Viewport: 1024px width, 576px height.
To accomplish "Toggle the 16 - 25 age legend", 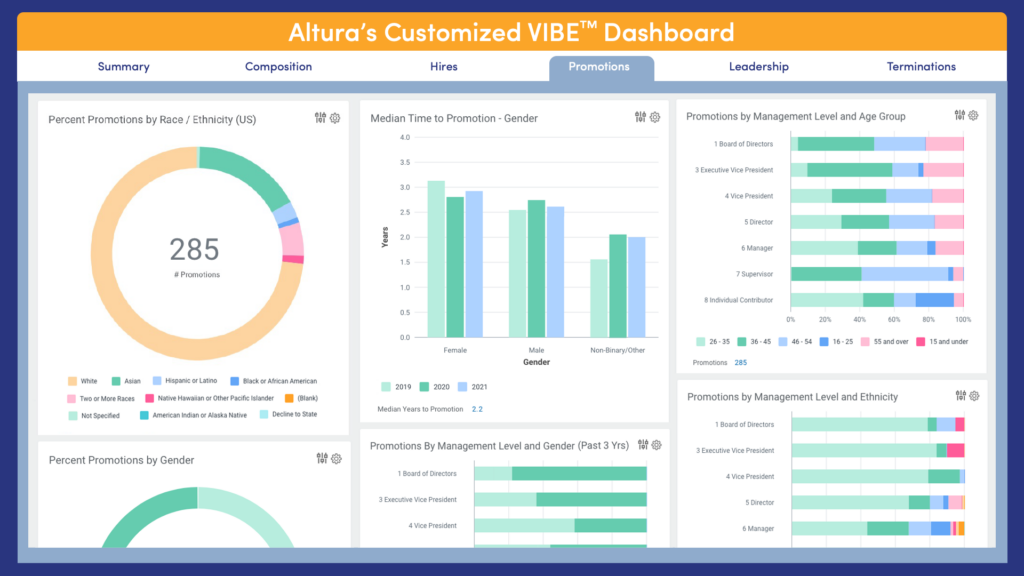I will click(x=836, y=342).
